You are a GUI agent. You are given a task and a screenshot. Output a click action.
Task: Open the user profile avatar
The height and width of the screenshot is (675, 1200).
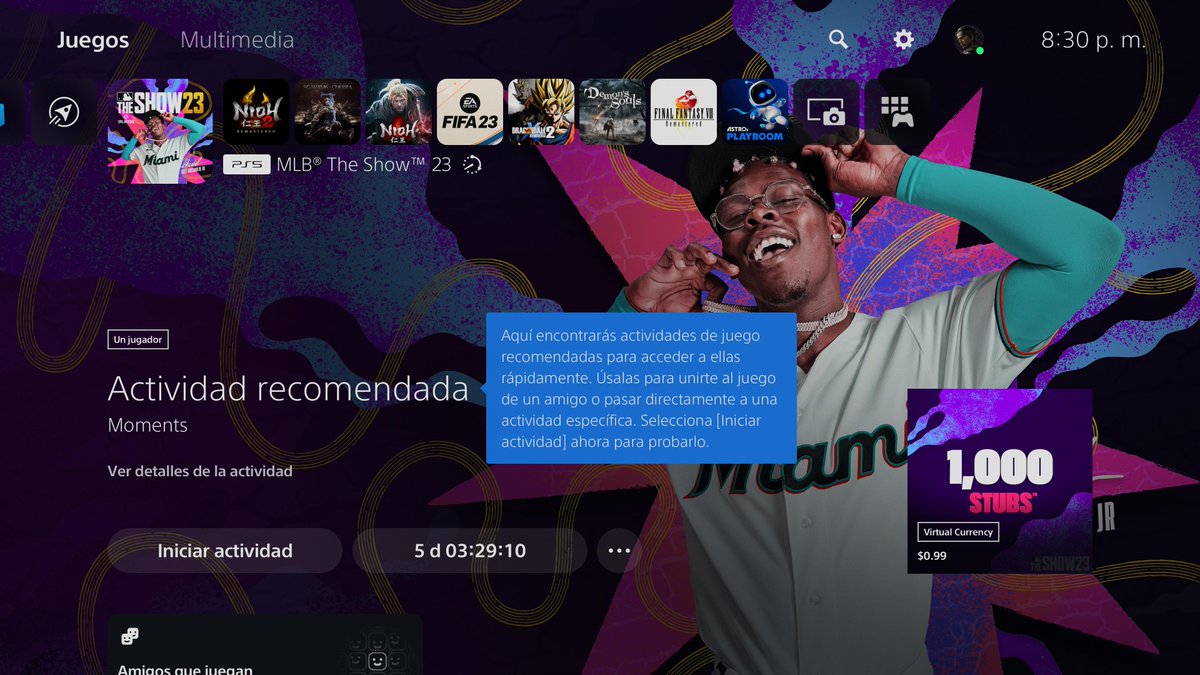(x=969, y=39)
